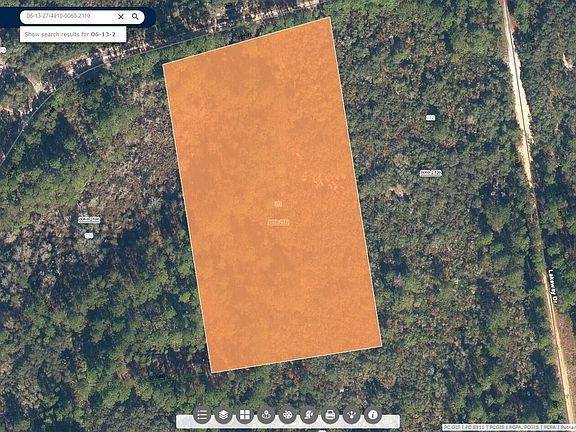Viewport: 576px width, 432px height.
Task: Click the parcel label inside orange lot
Action: (x=278, y=222)
